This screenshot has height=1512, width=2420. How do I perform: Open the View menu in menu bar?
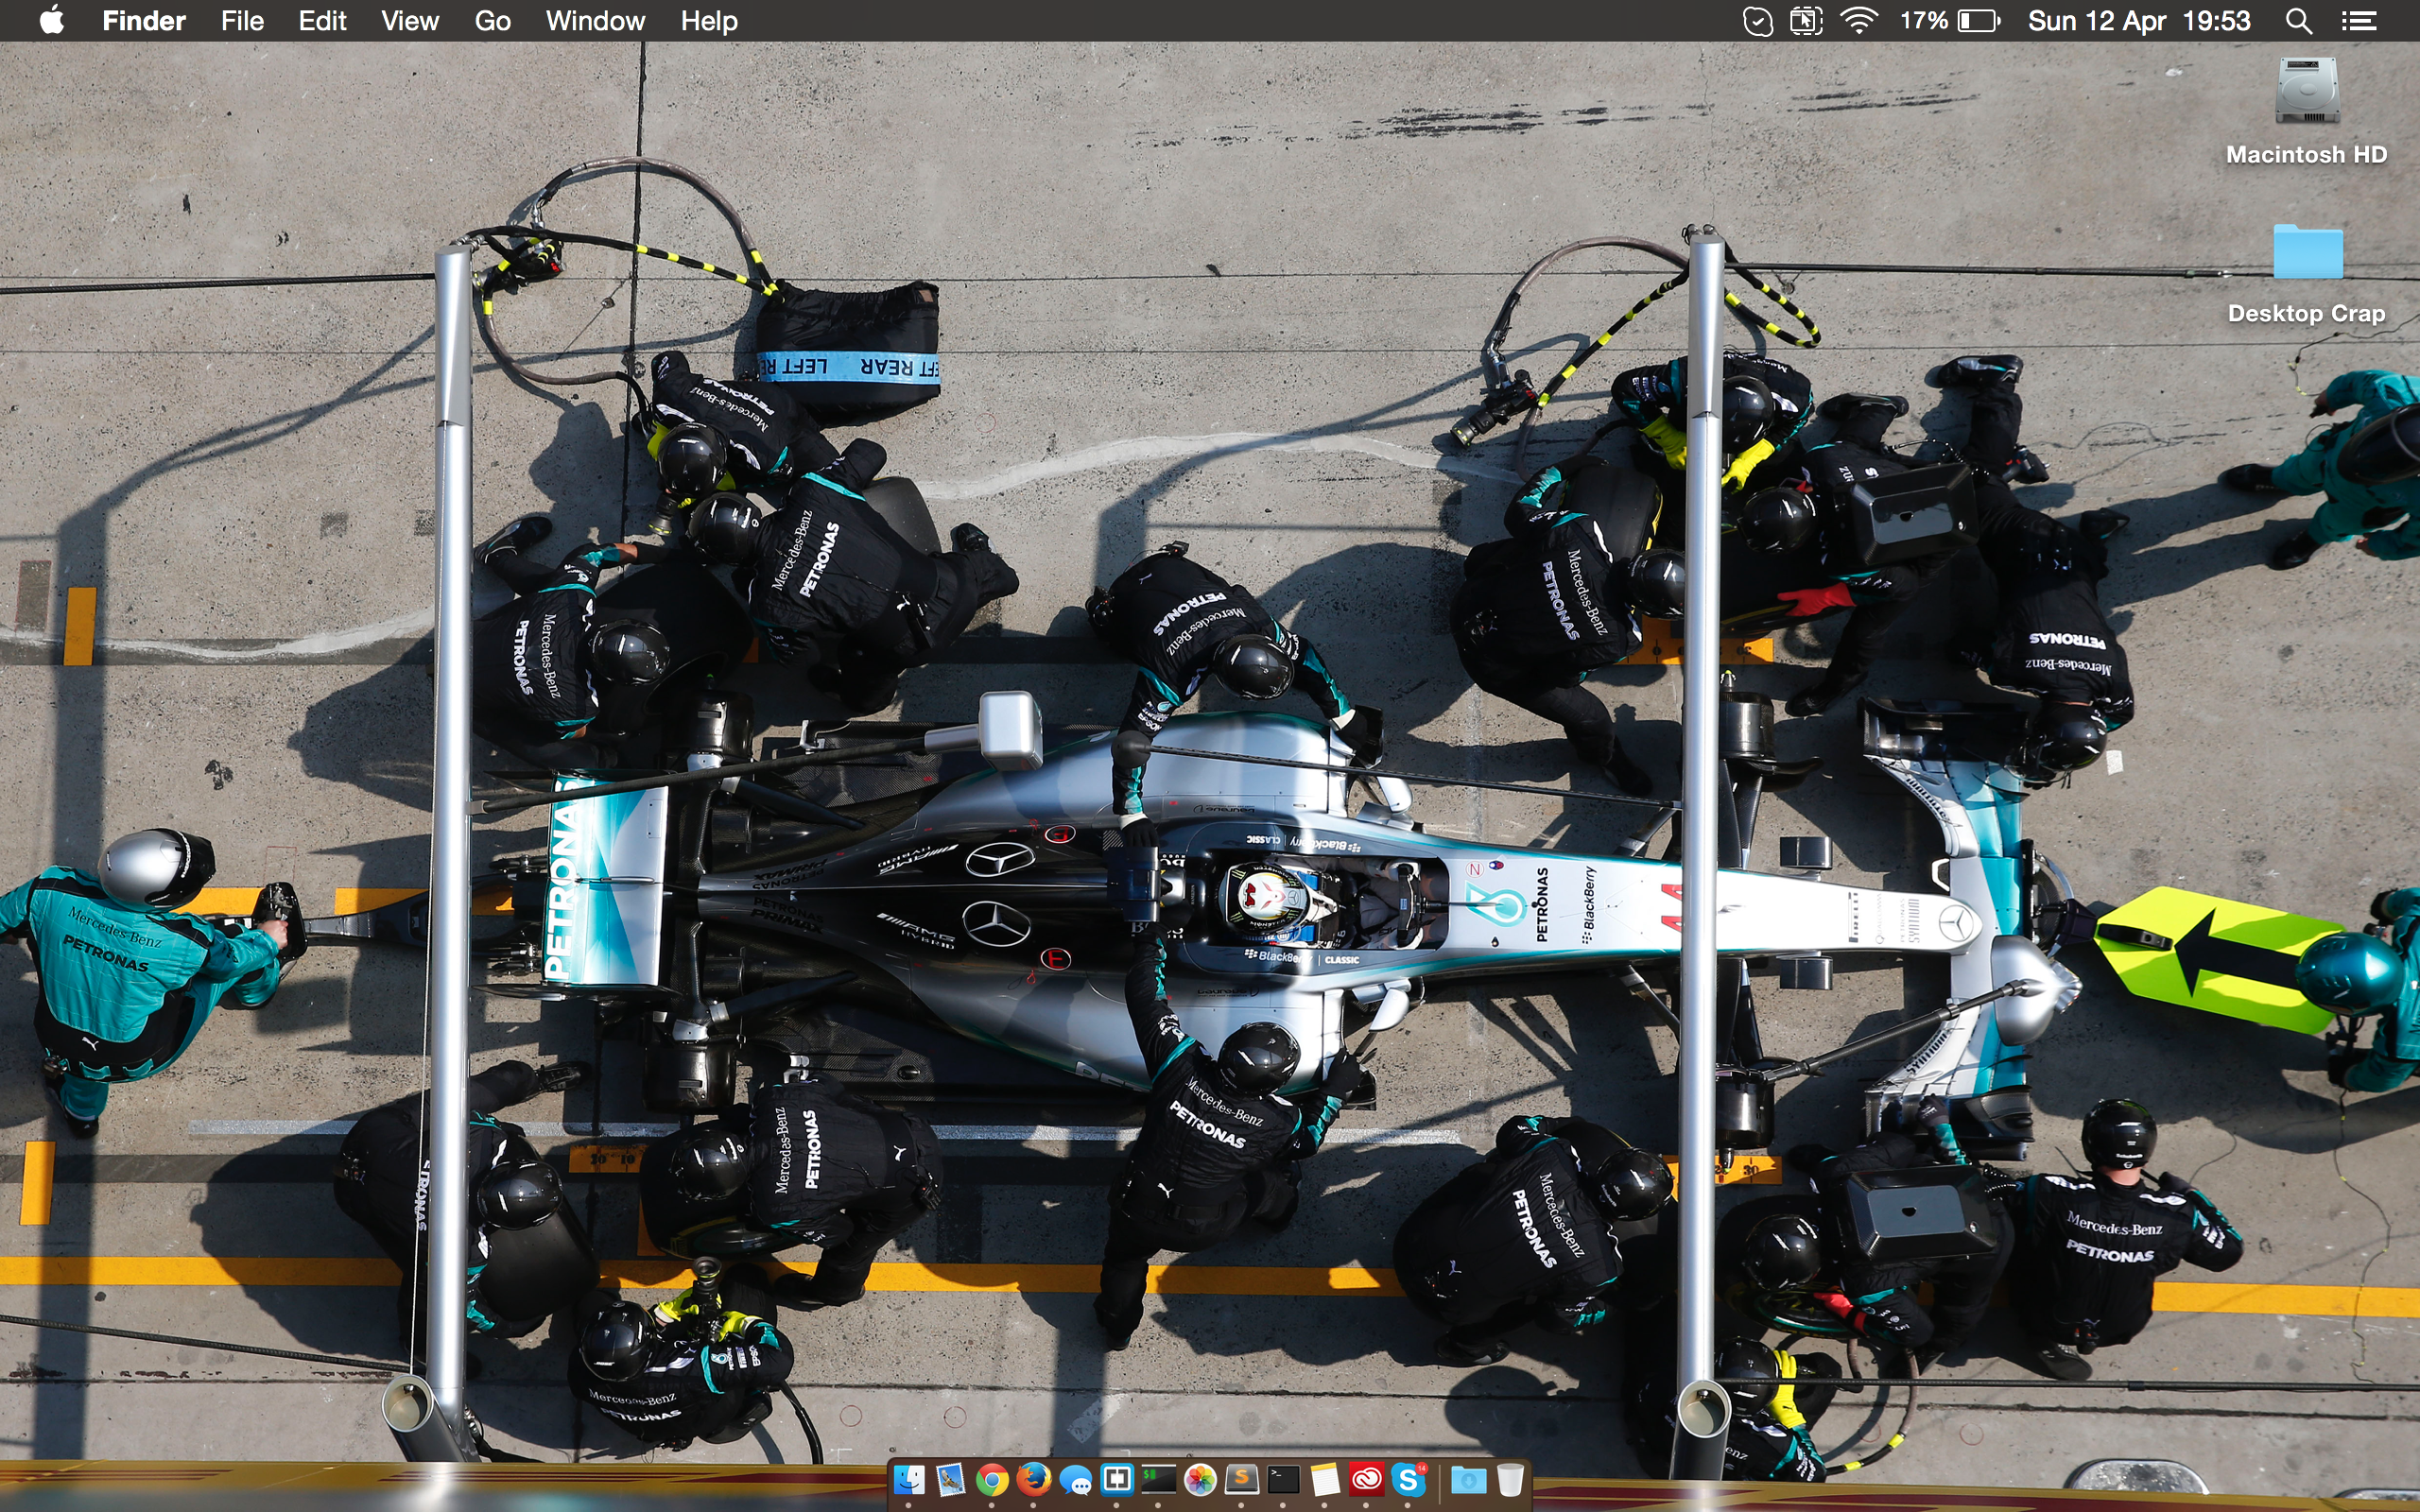click(409, 21)
